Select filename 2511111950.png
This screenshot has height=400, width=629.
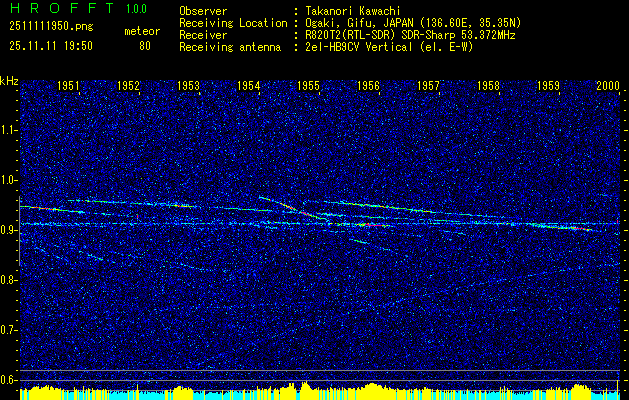coord(51,27)
